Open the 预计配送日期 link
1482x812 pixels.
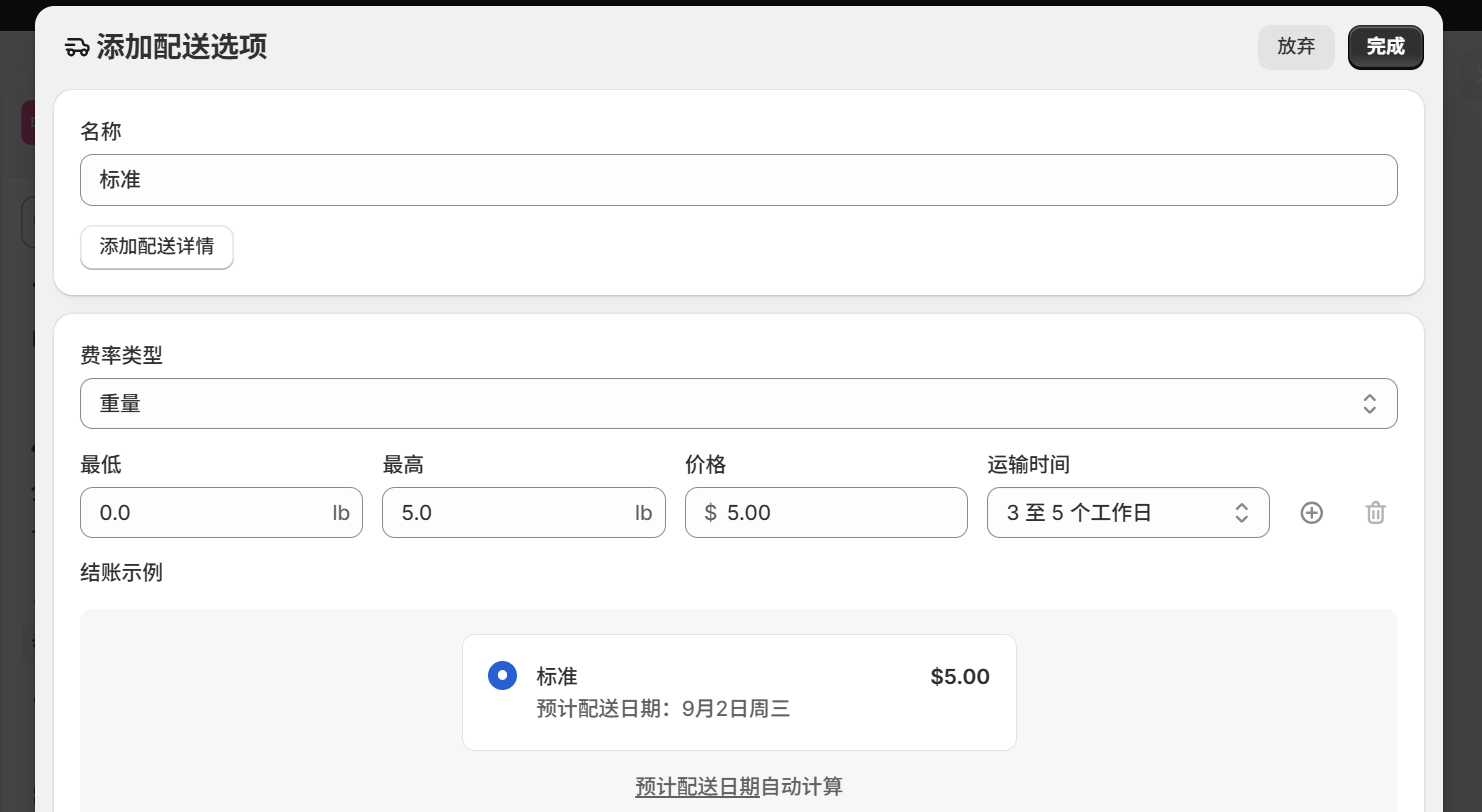(x=698, y=787)
